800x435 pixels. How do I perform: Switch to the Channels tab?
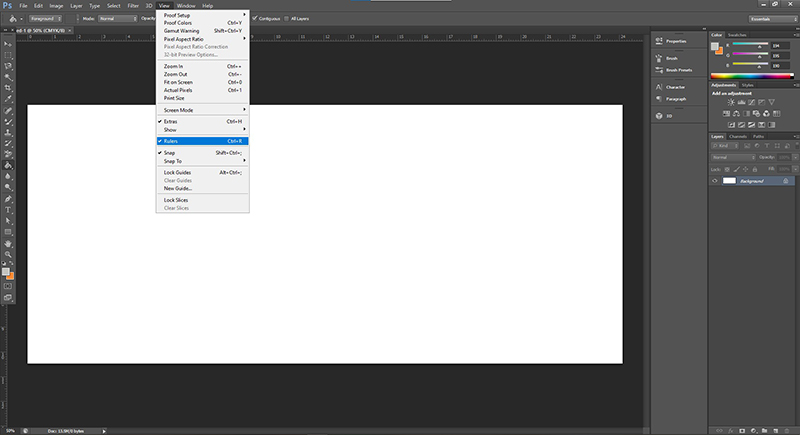click(737, 136)
